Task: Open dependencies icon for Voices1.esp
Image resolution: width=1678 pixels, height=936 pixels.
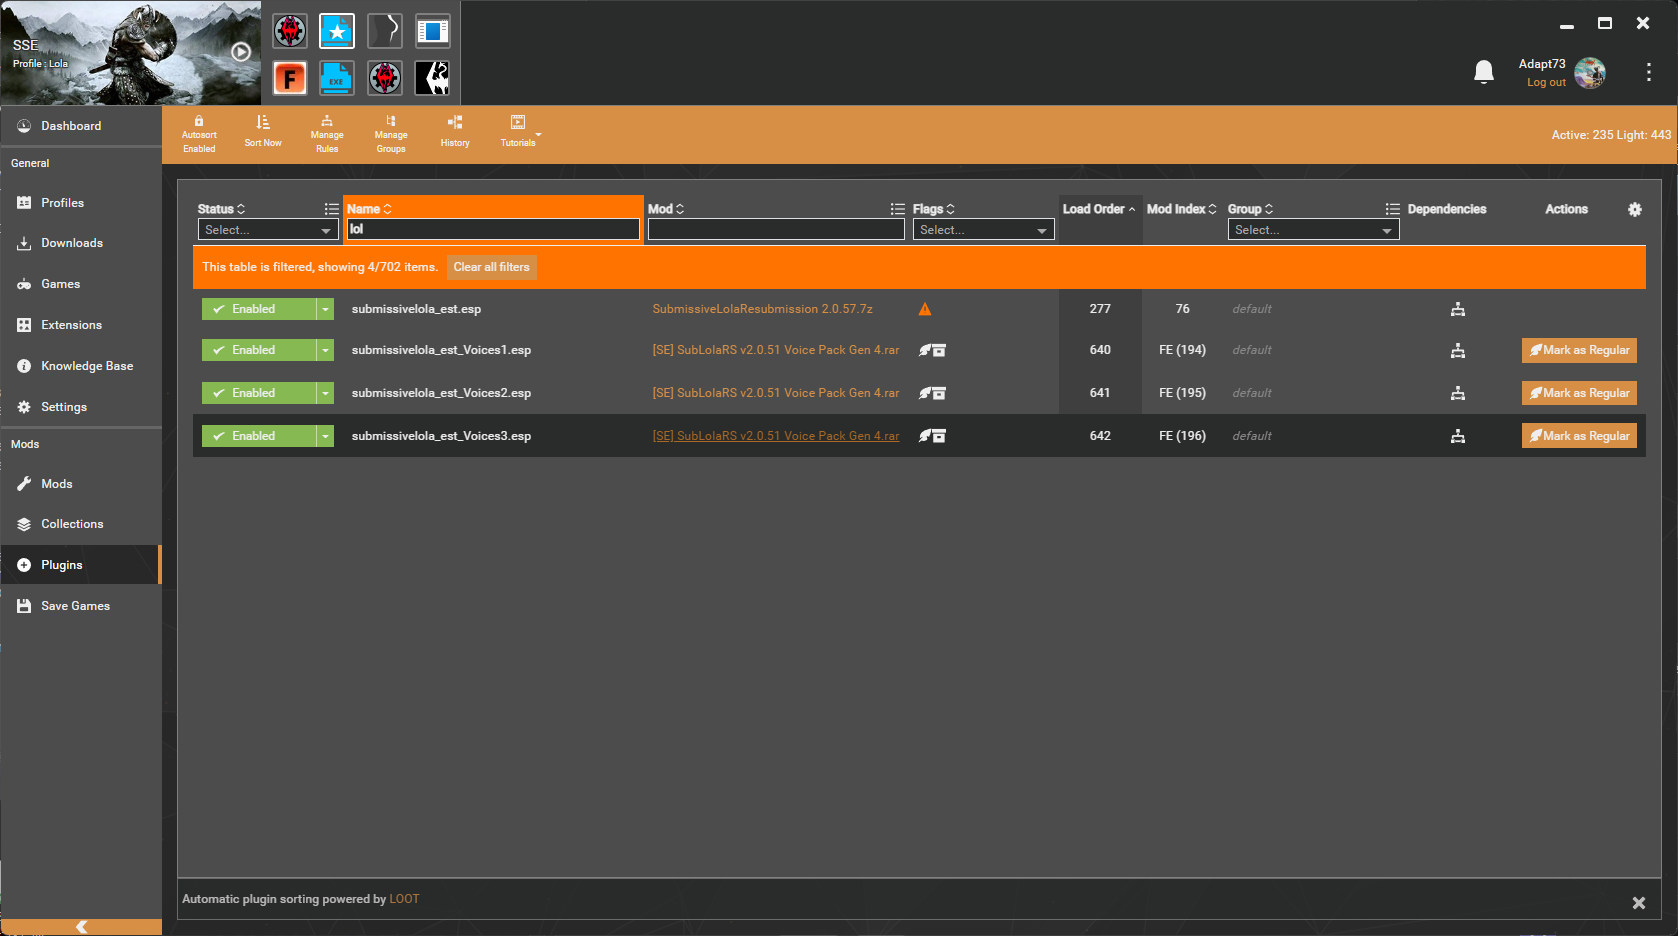Action: click(1458, 350)
